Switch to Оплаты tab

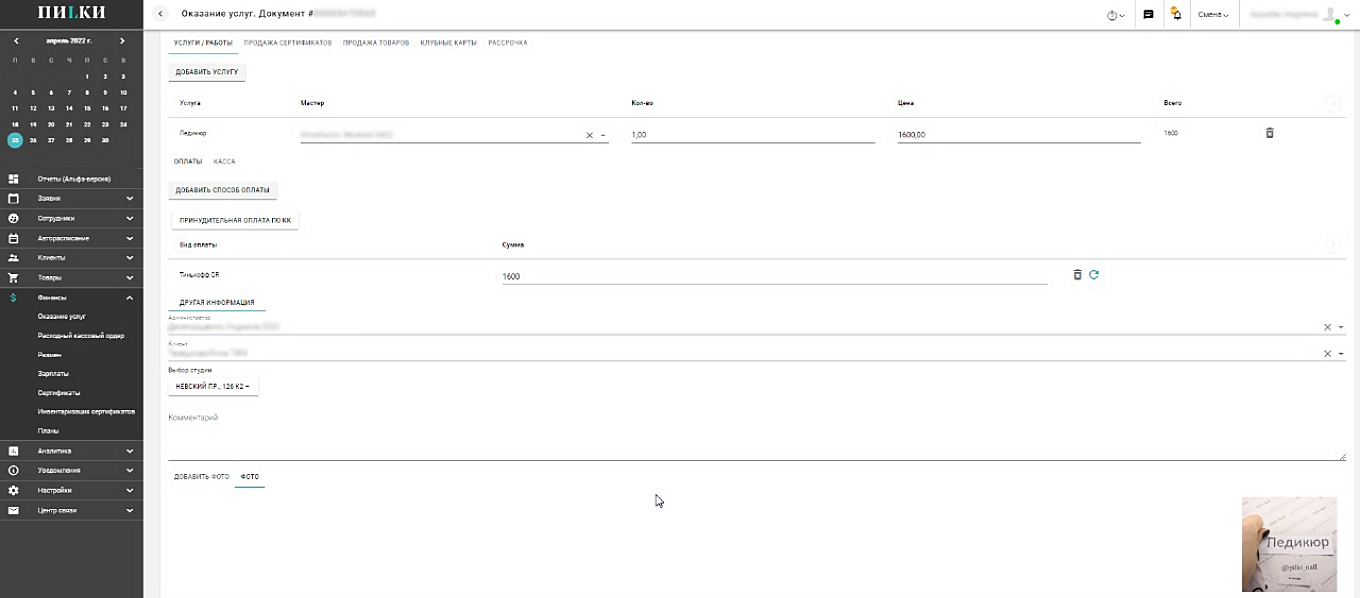[x=188, y=161]
